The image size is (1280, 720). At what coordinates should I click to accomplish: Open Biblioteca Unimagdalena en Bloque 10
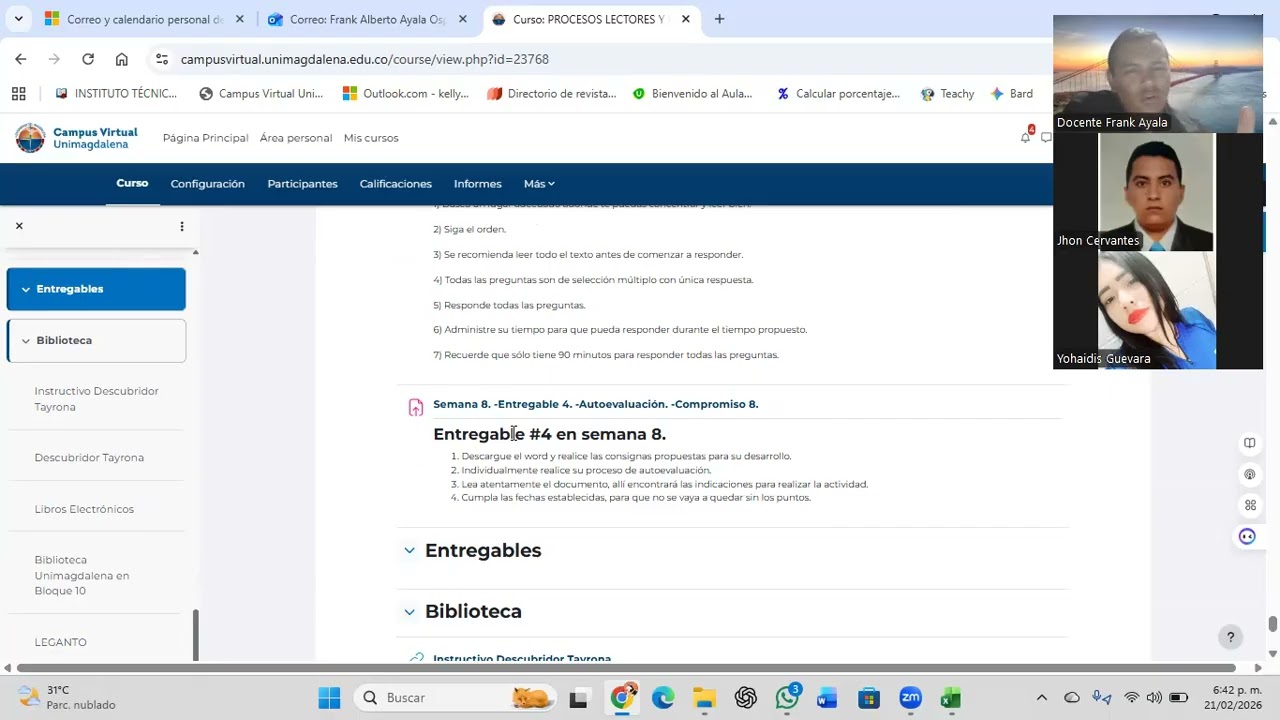tap(82, 575)
